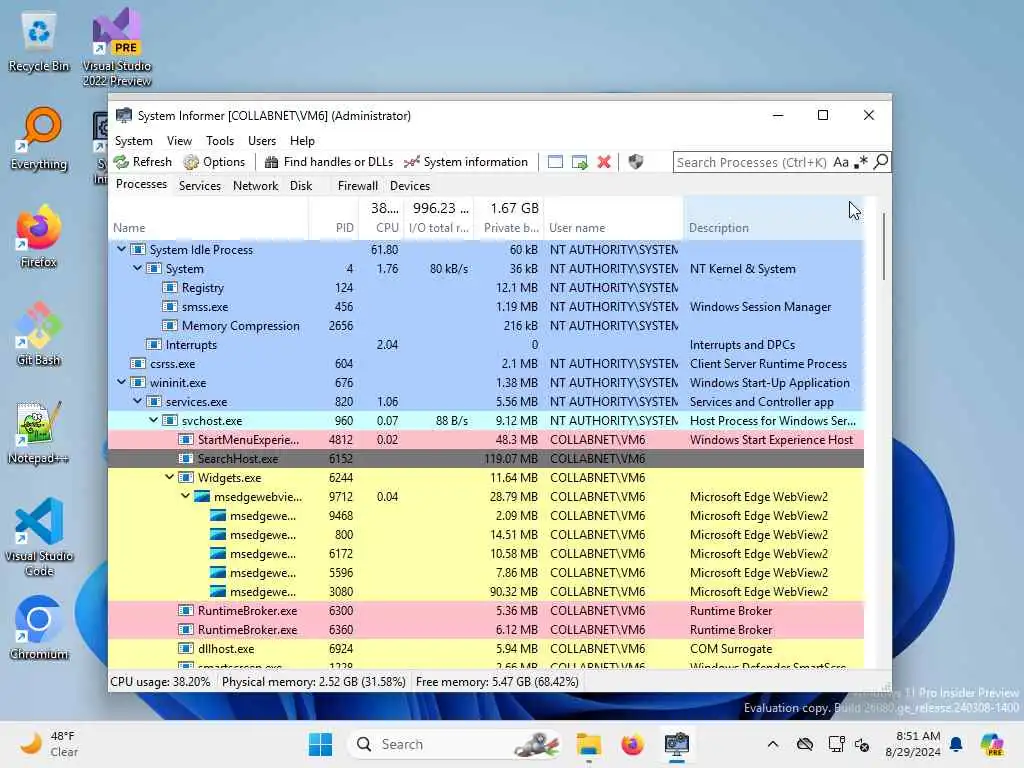
Task: Click the find window and thread icon
Action: click(579, 162)
